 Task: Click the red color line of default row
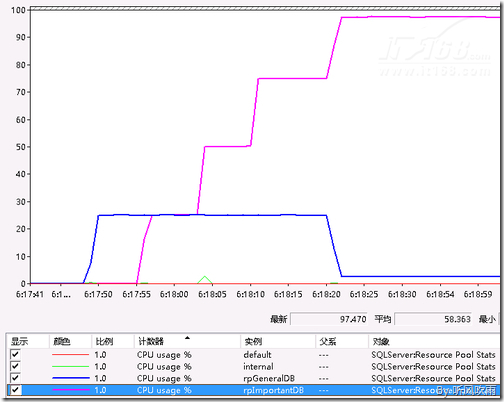click(x=70, y=354)
